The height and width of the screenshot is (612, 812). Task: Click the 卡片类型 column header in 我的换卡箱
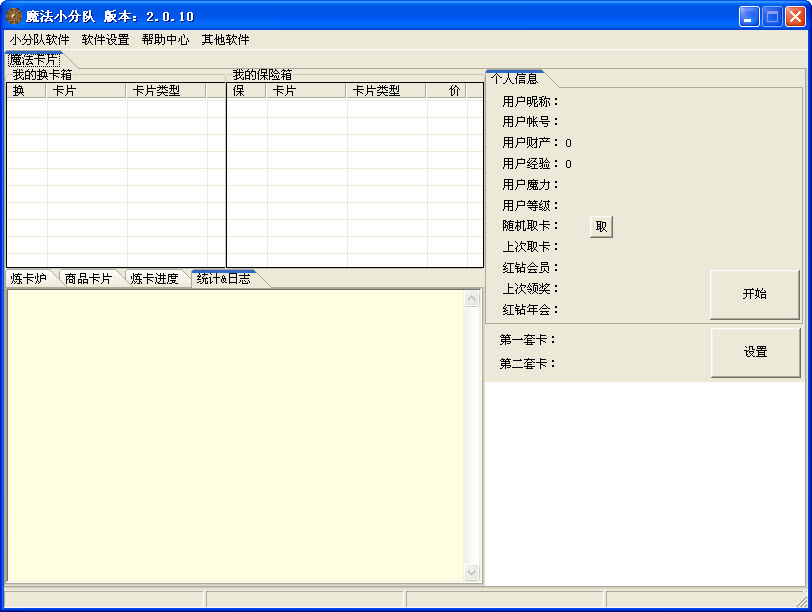[166, 91]
